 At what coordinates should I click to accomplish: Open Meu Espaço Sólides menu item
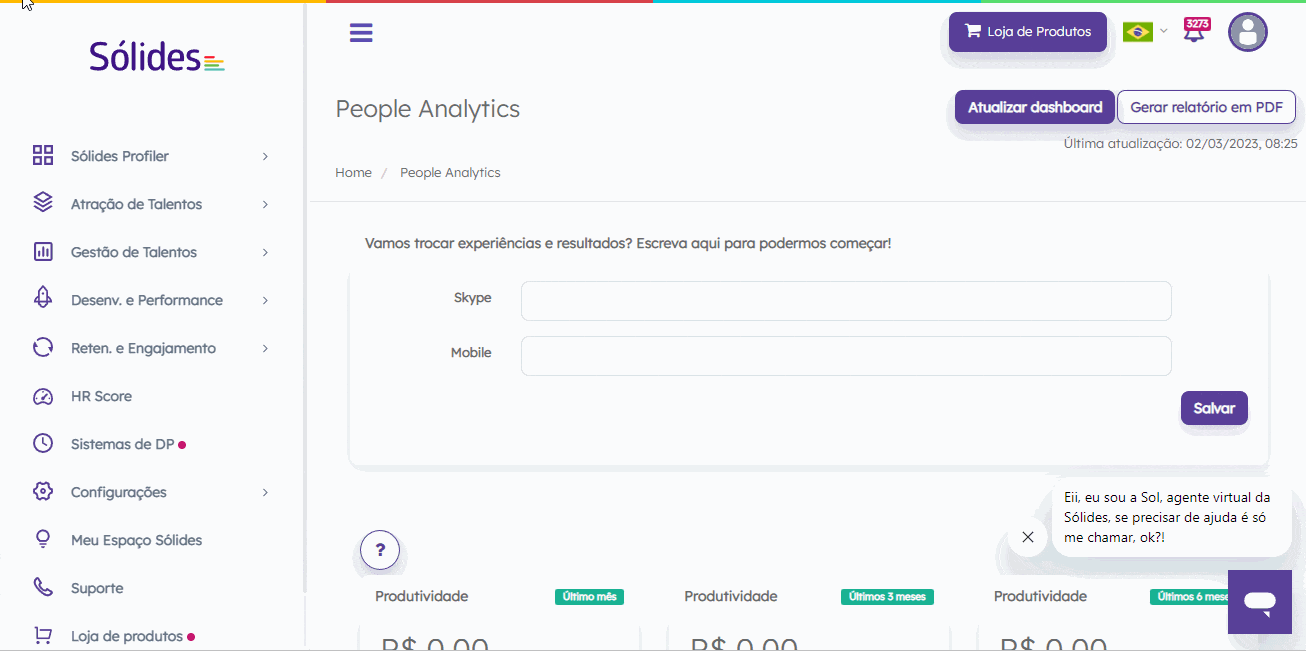click(136, 540)
